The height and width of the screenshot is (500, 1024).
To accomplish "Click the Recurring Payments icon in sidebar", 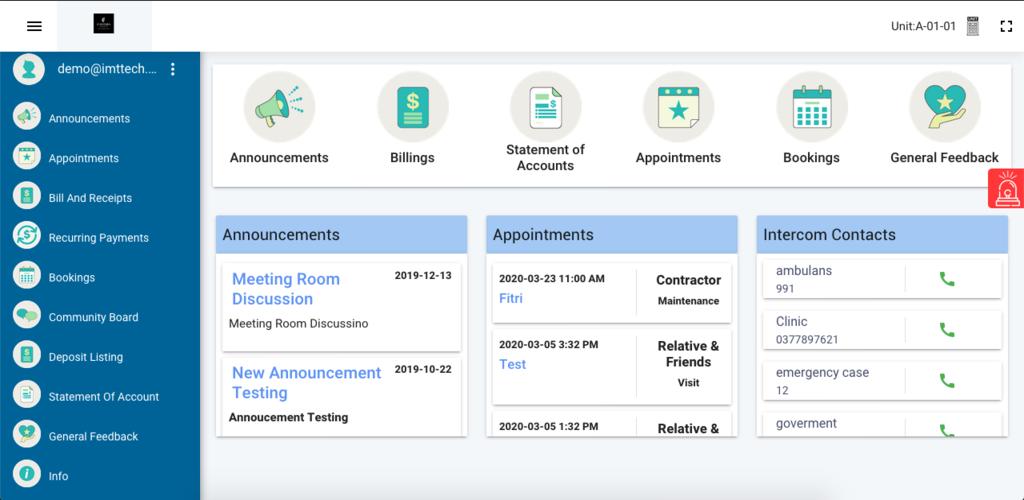I will click(27, 236).
